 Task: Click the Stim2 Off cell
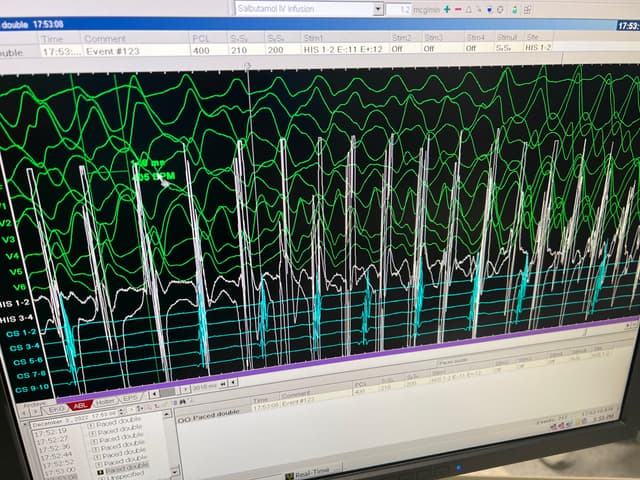(x=405, y=49)
